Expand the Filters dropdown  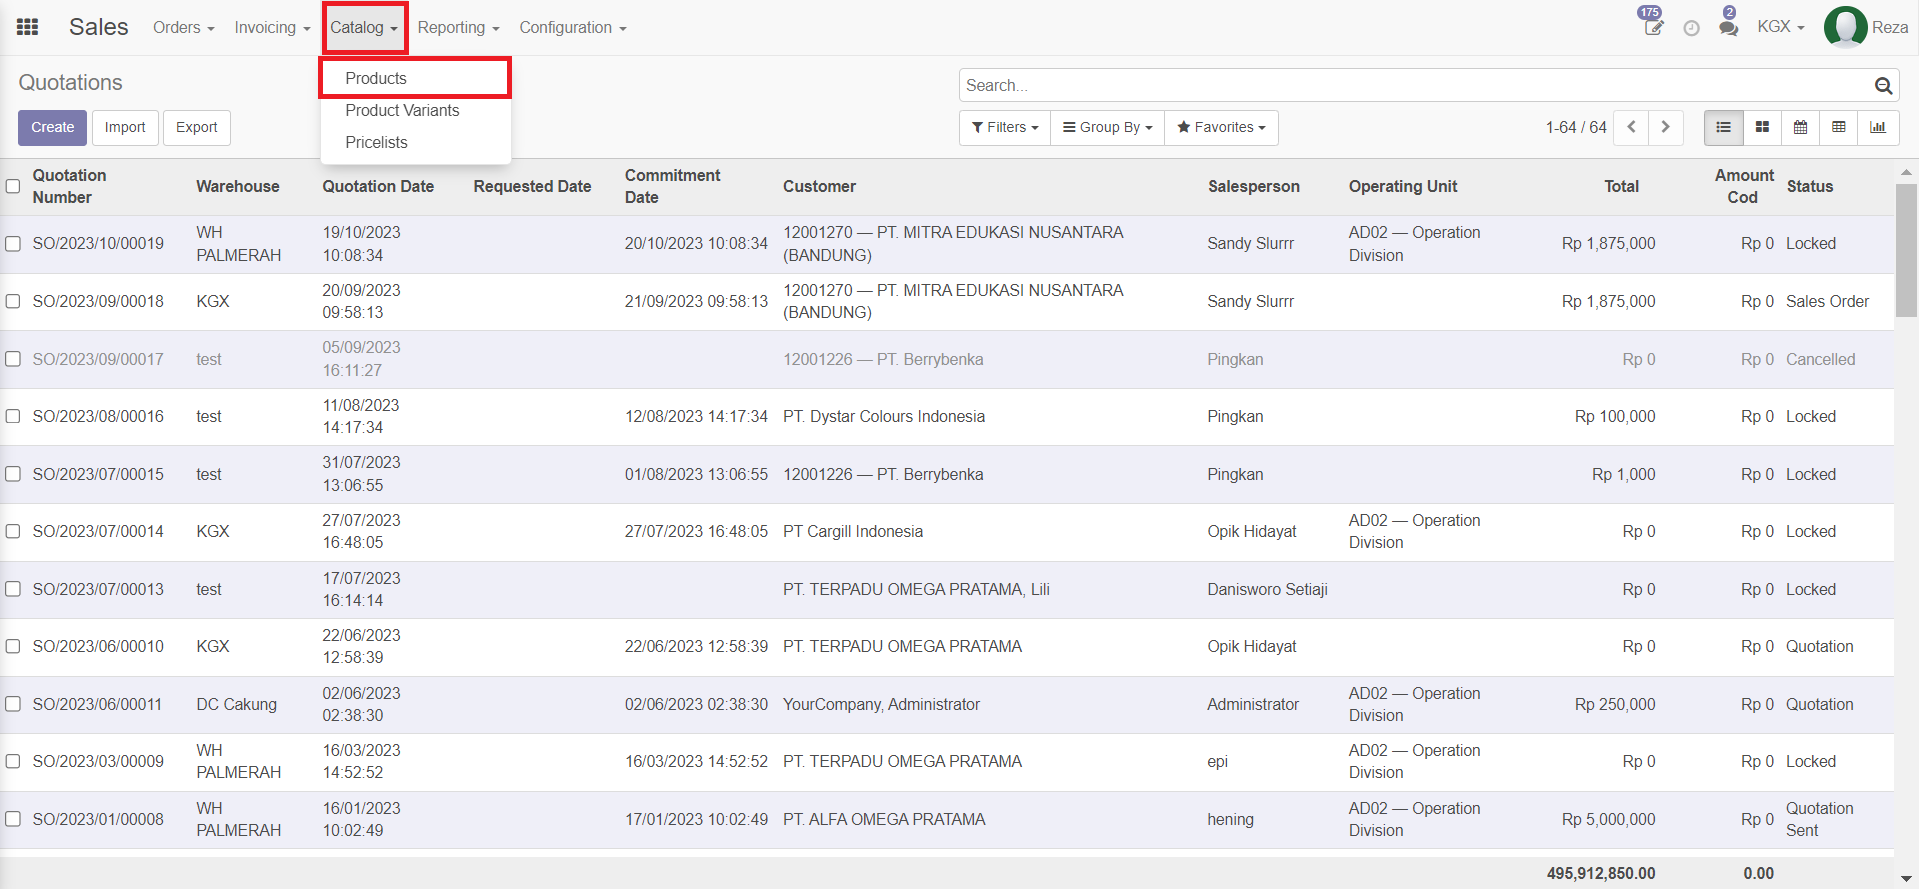pos(1005,127)
